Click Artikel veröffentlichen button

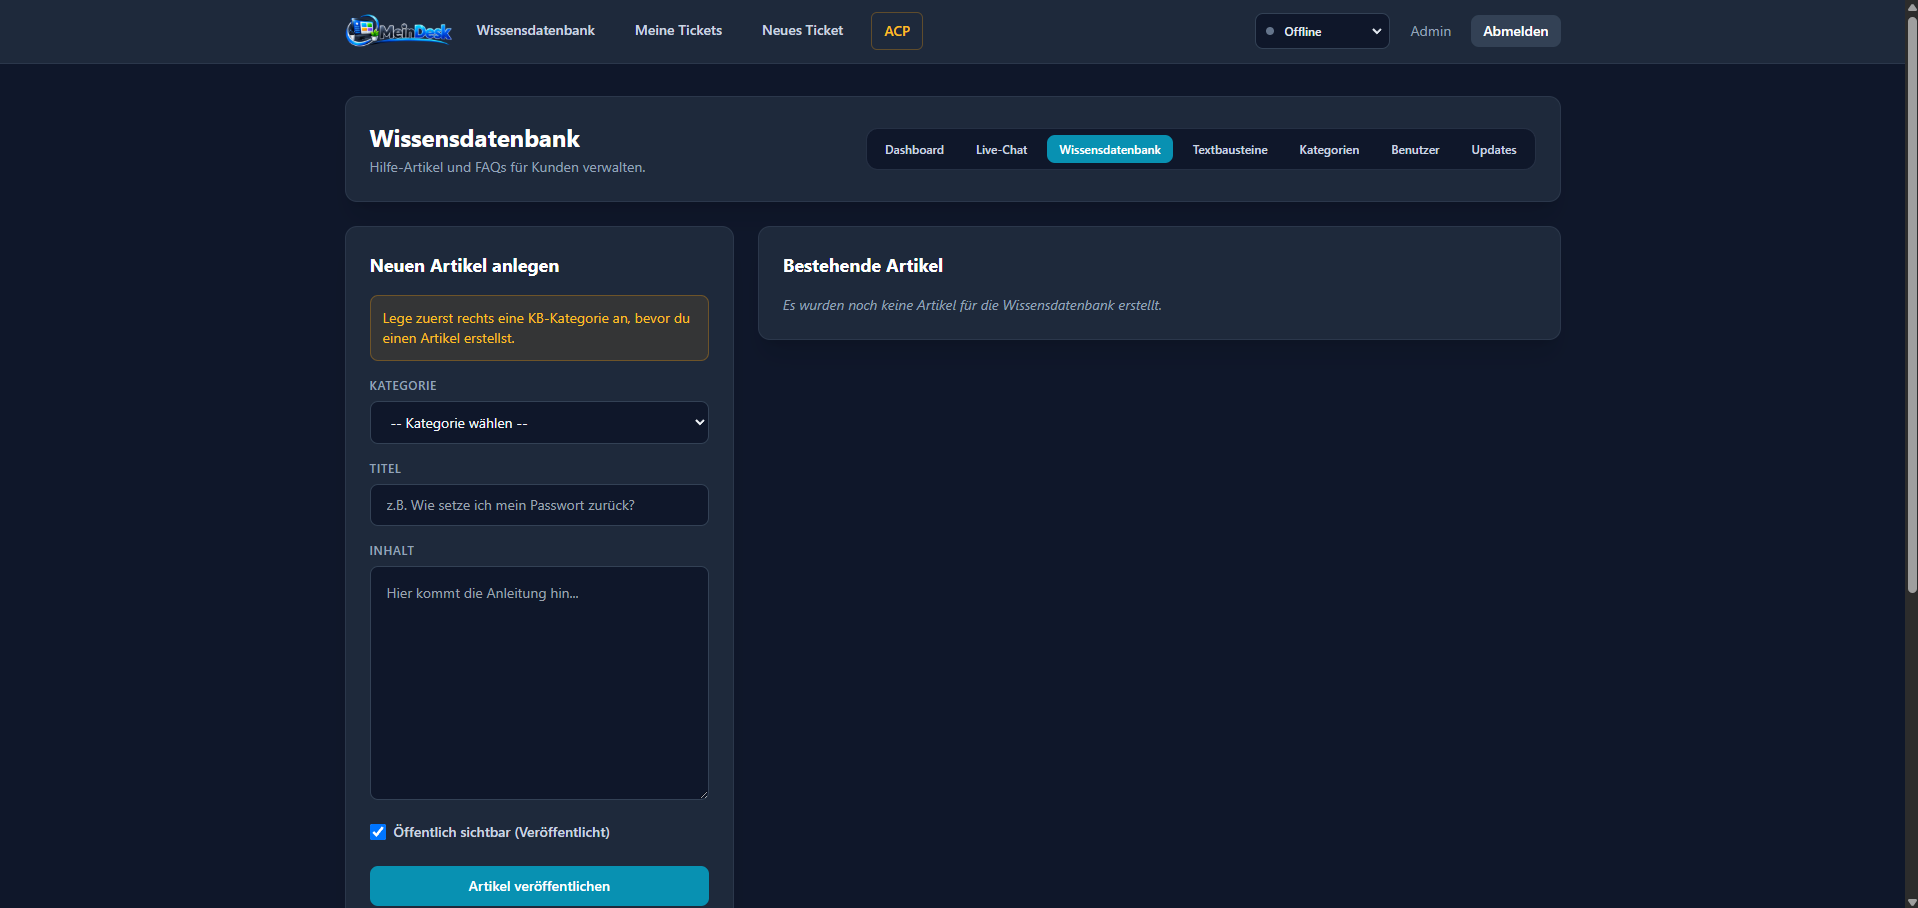click(x=539, y=886)
